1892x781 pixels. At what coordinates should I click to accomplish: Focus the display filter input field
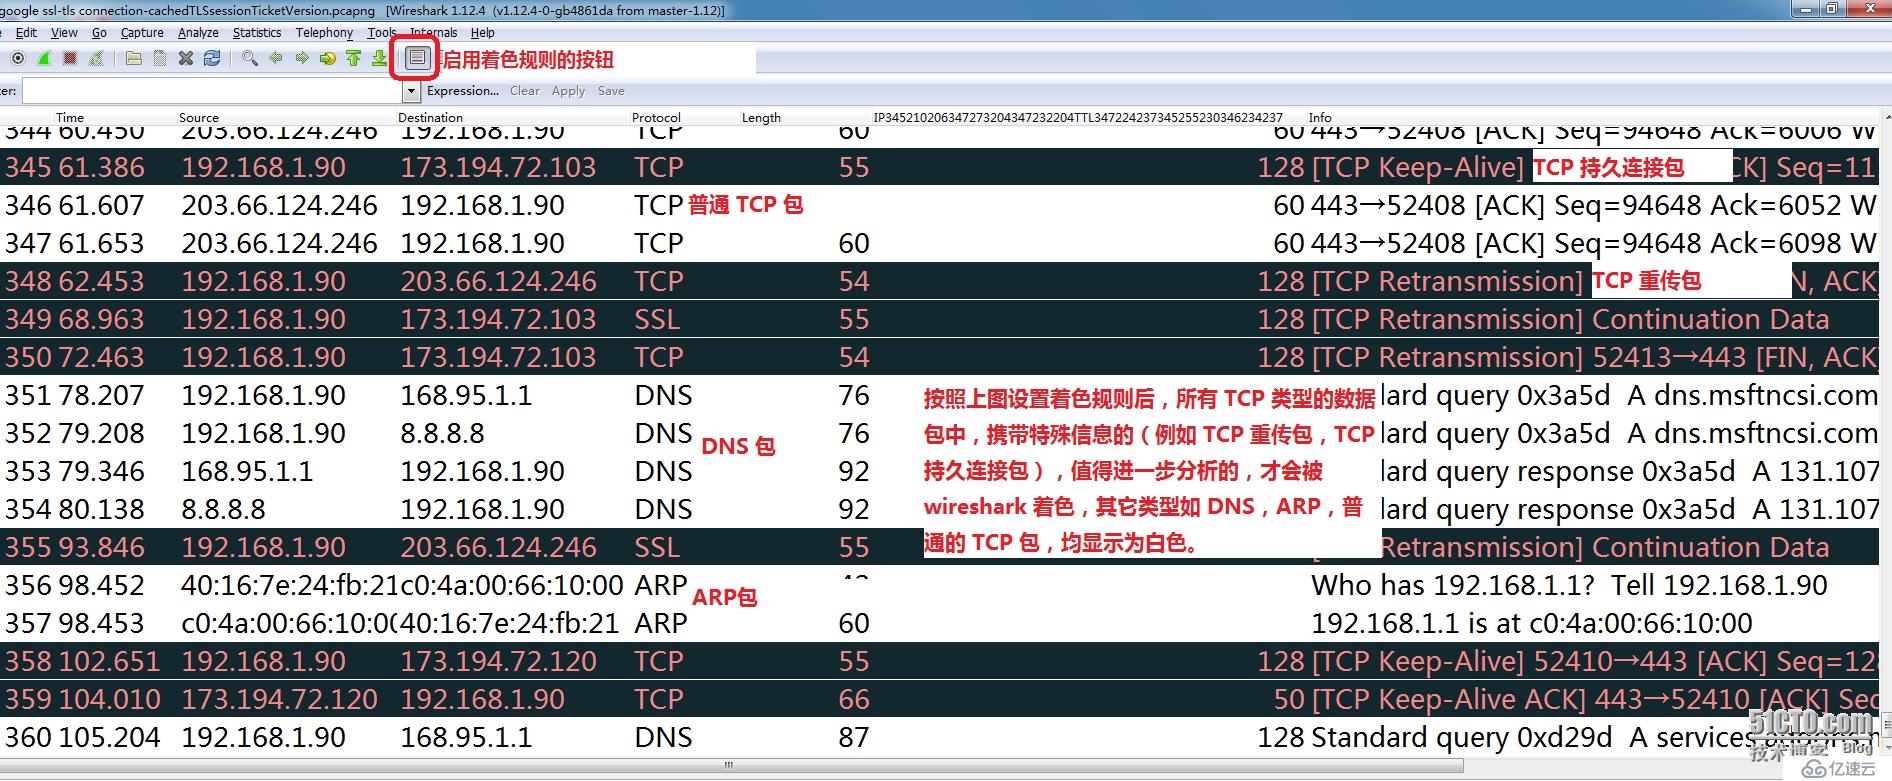[x=212, y=92]
